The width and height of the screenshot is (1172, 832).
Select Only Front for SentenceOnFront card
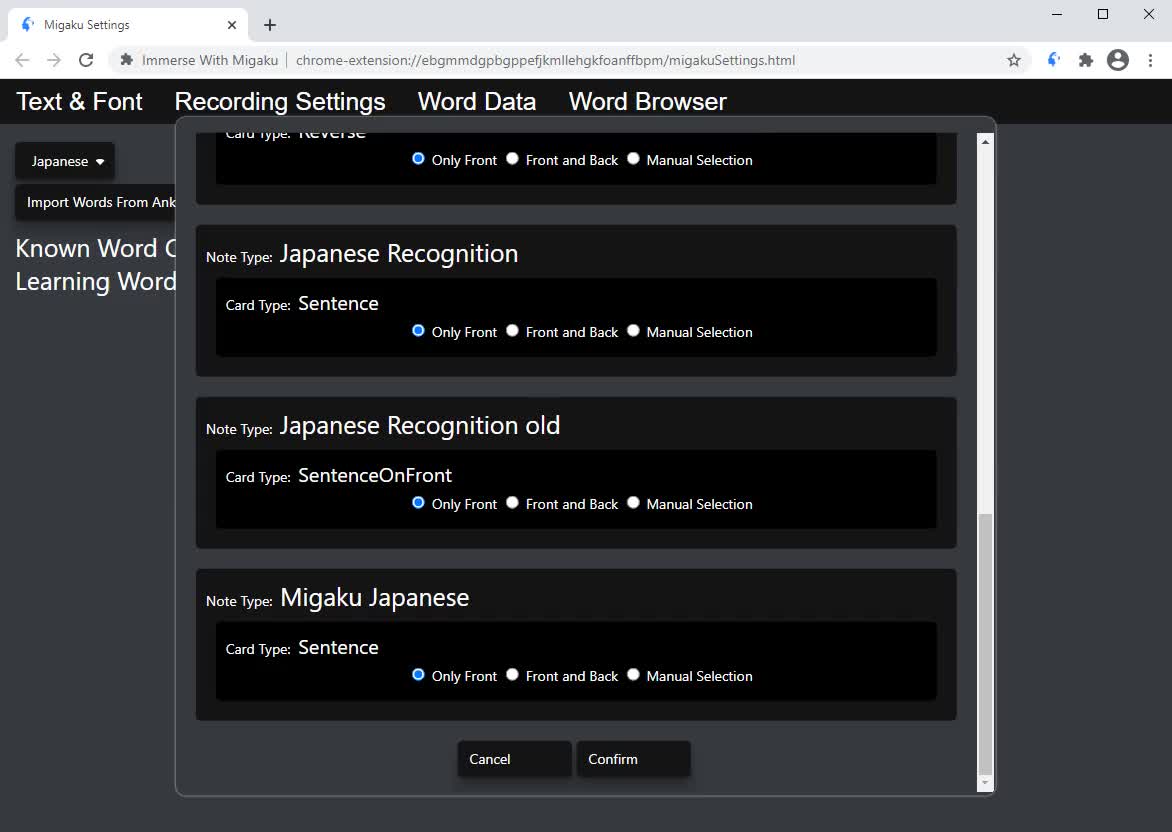[x=419, y=502]
